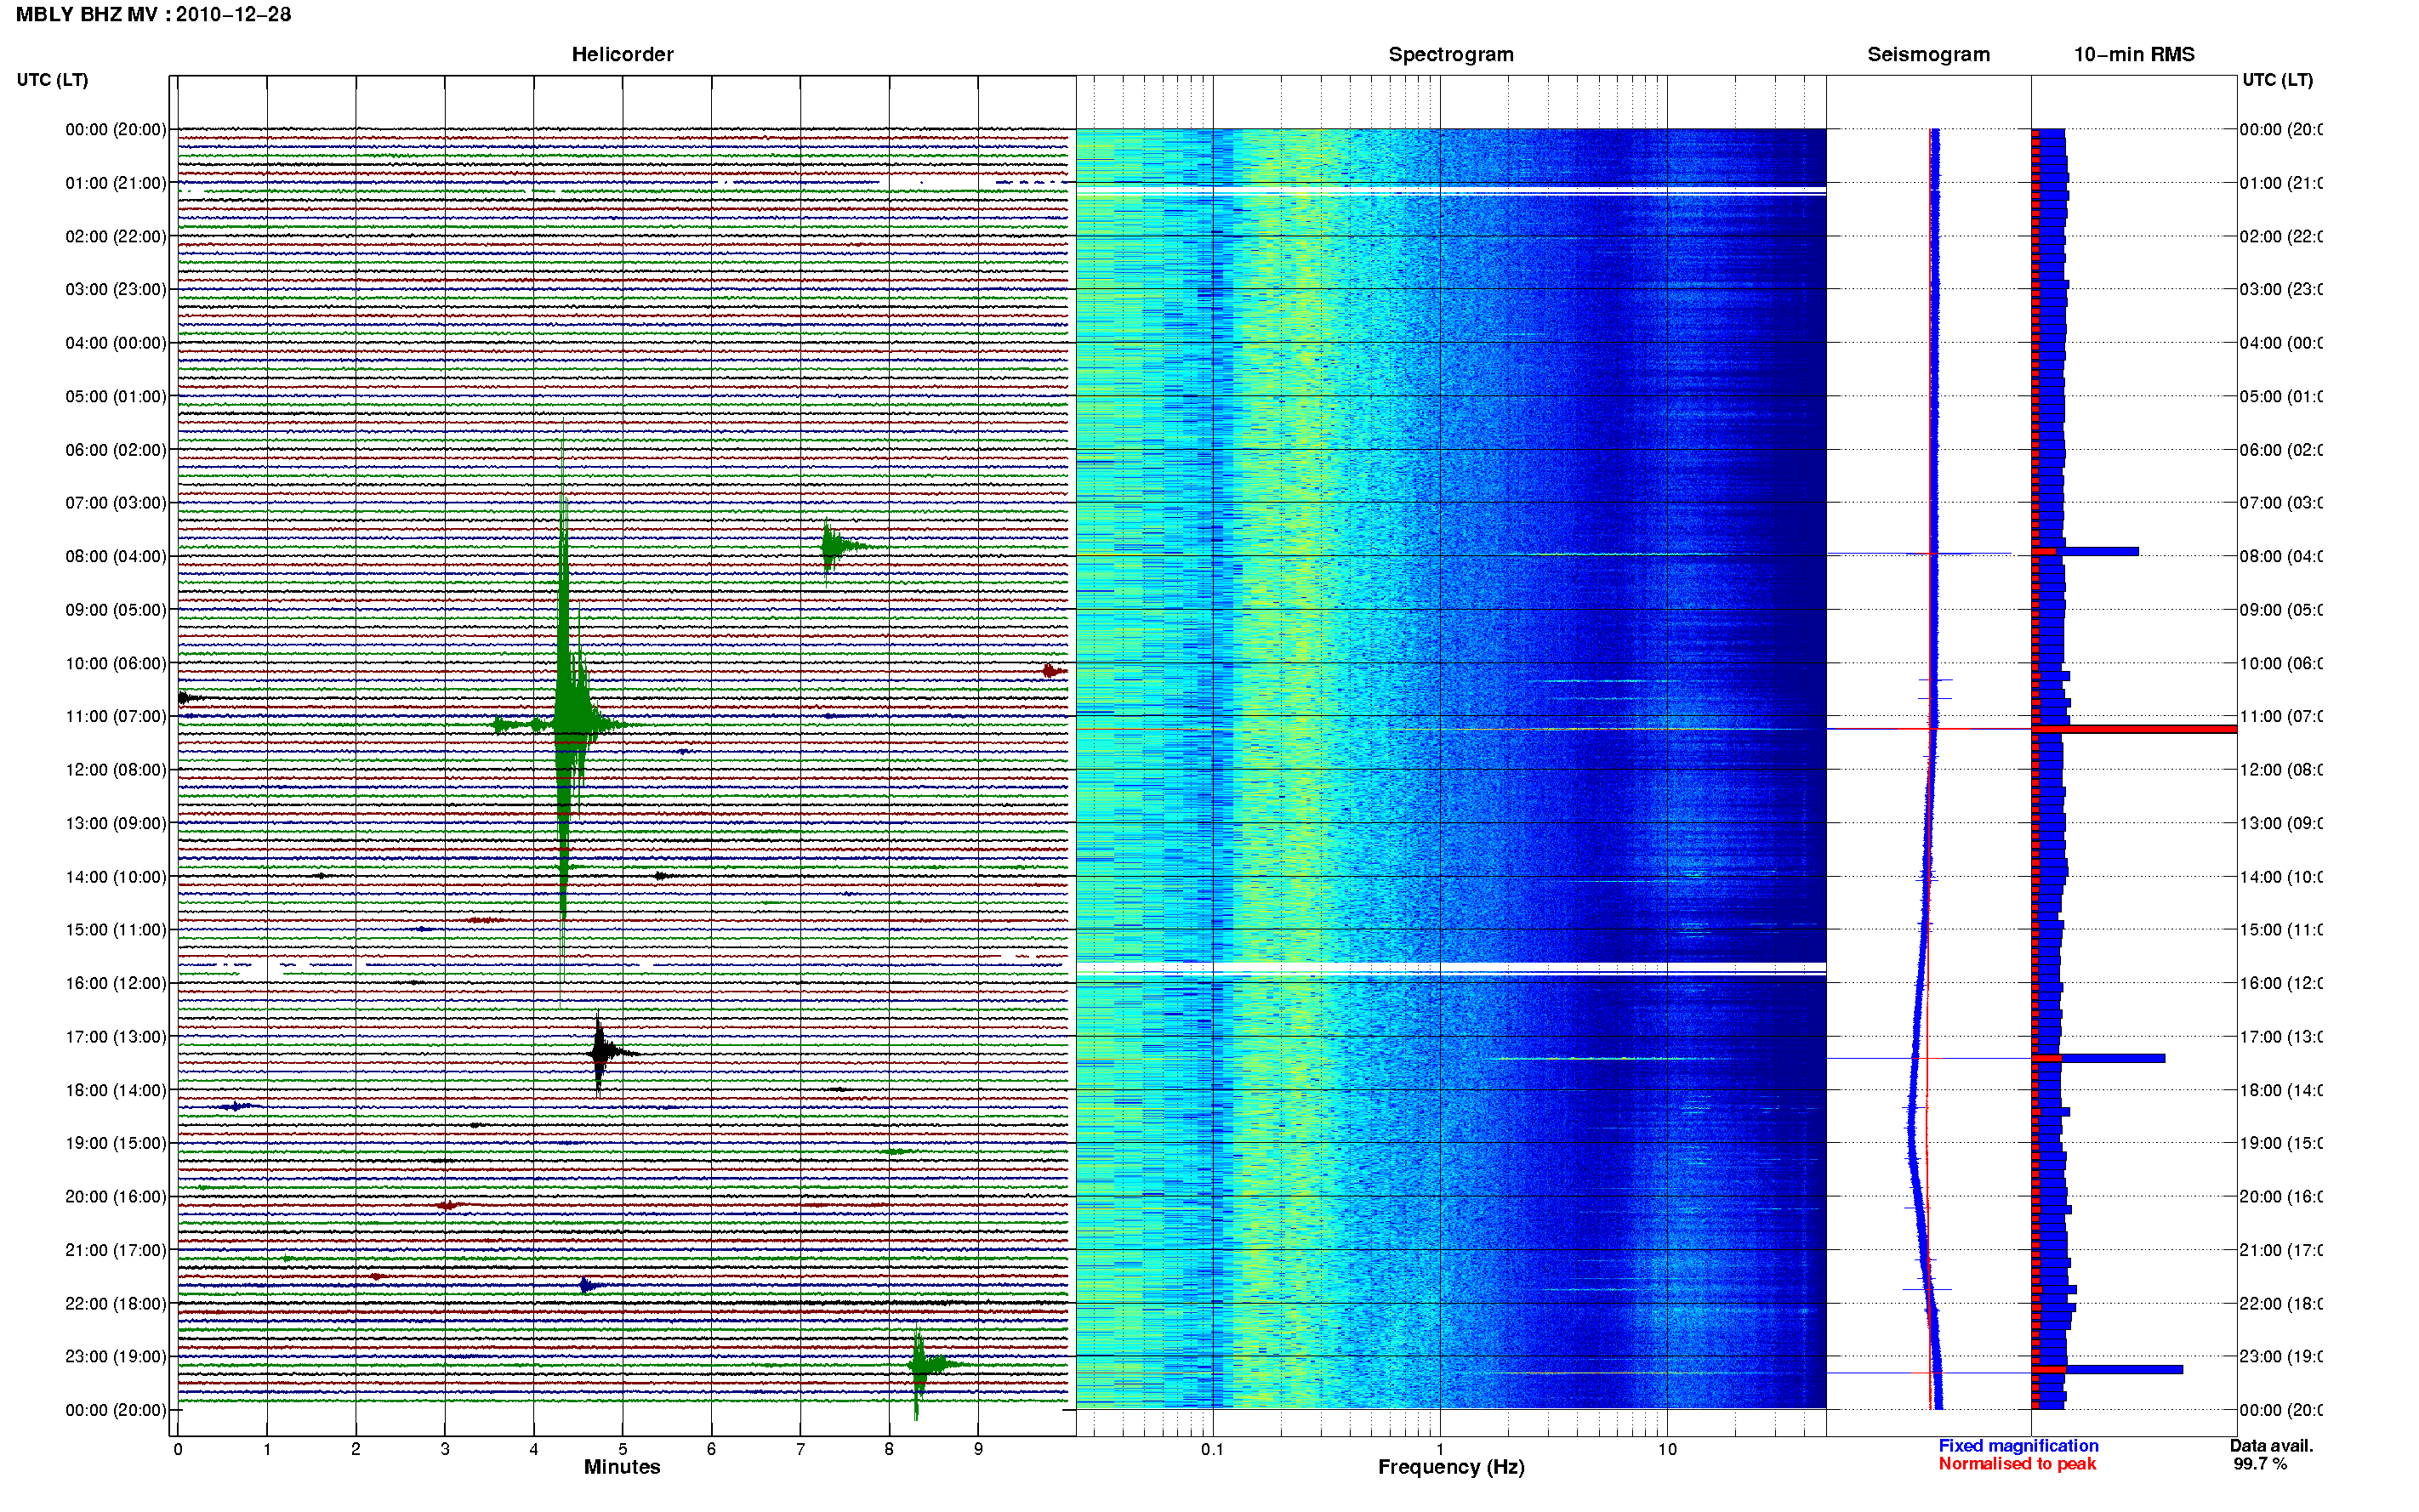Image resolution: width=2419 pixels, height=1512 pixels.
Task: Click the 0.1 frequency tick label
Action: (x=1212, y=1449)
